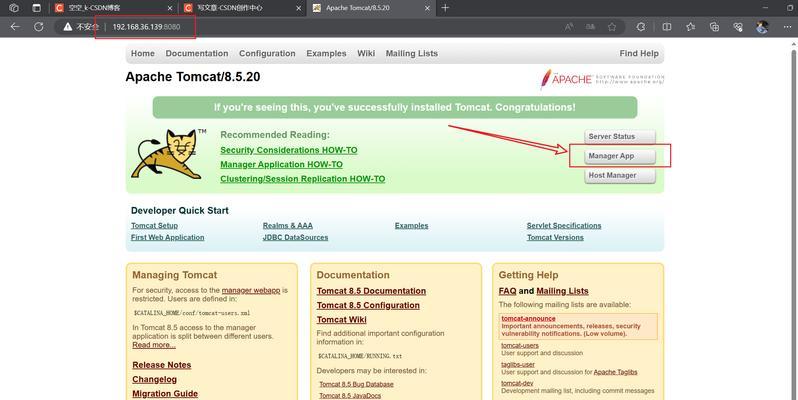Image resolution: width=798 pixels, height=400 pixels.
Task: Click the Read more... link
Action: [154, 345]
